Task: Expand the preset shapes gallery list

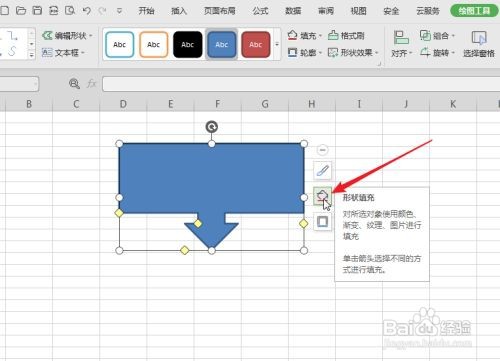Action: [31, 55]
